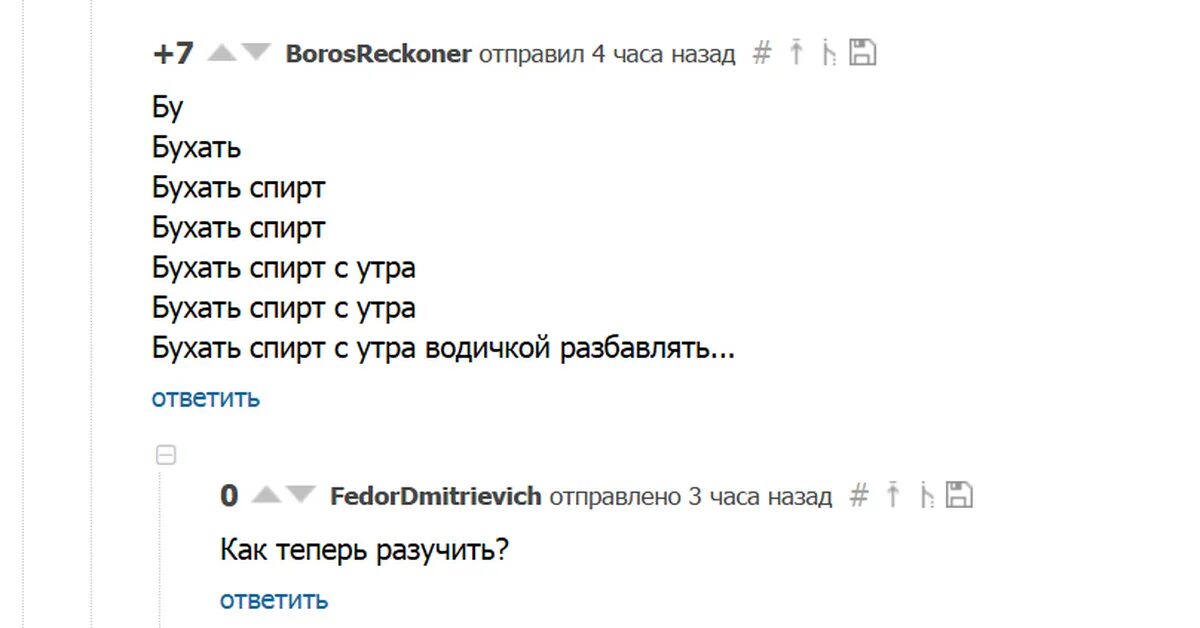Go to parent via arrow on FedorDmitrievich's comment
The height and width of the screenshot is (628, 1200).
[893, 493]
